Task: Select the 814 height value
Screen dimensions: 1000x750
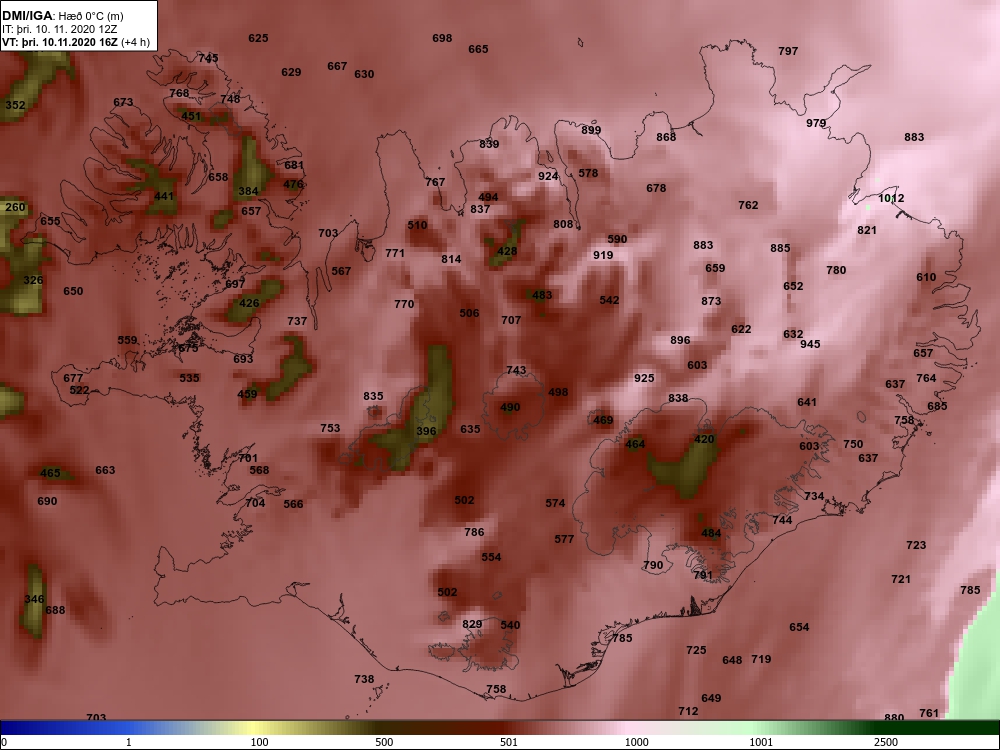Action: (451, 259)
